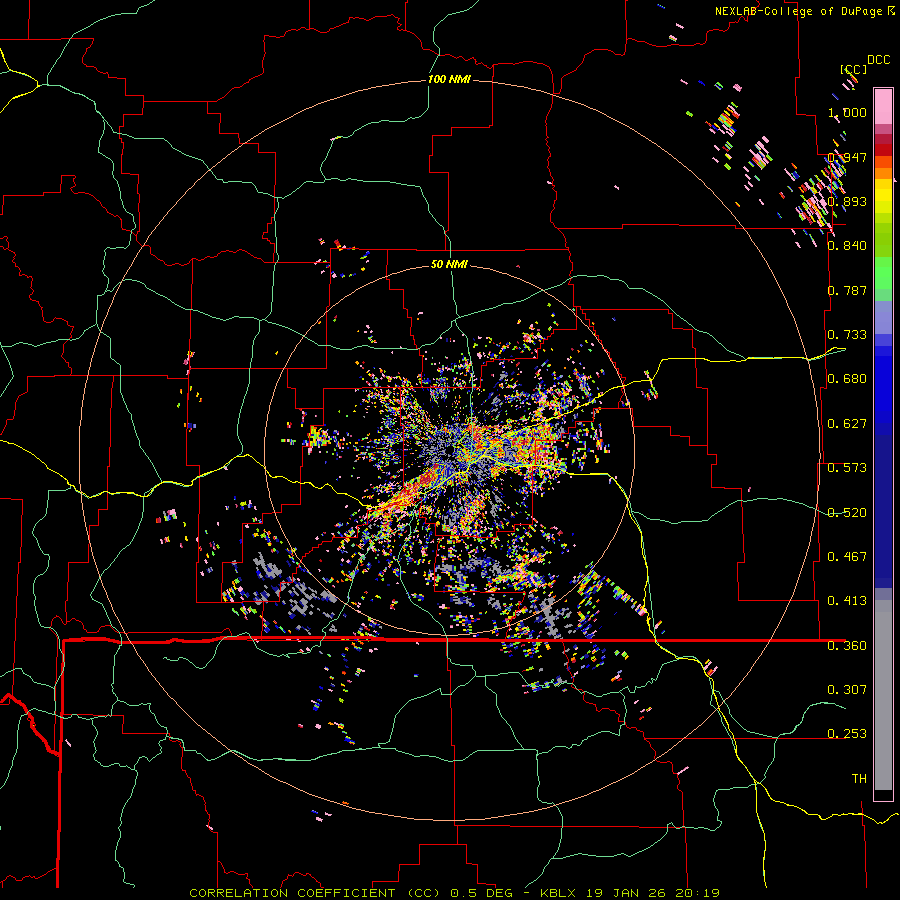Select the 0.627 scale value
The height and width of the screenshot is (900, 900).
(847, 423)
